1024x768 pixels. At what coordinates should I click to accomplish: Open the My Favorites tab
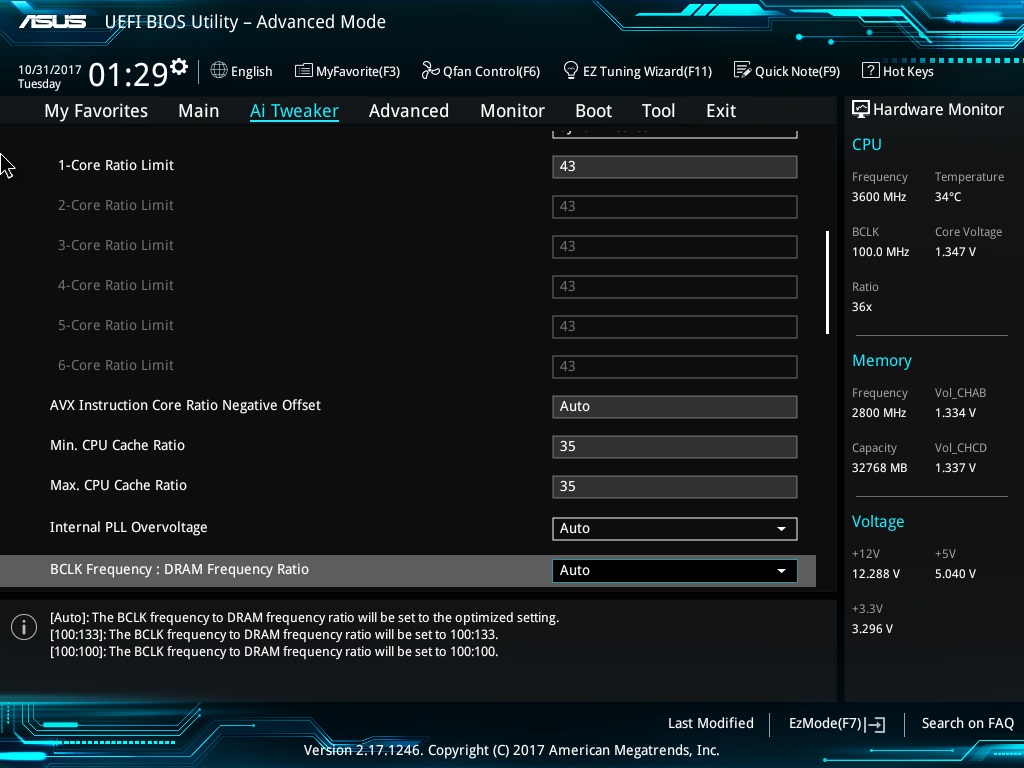[96, 111]
